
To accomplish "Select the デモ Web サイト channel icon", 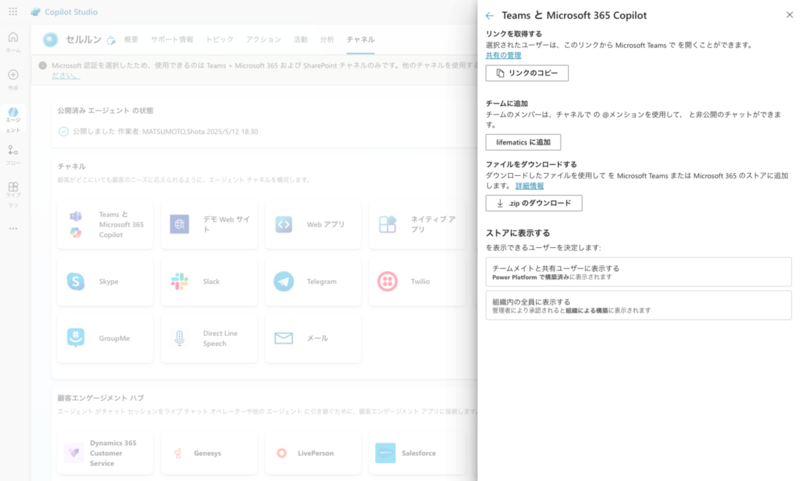I will coord(179,224).
